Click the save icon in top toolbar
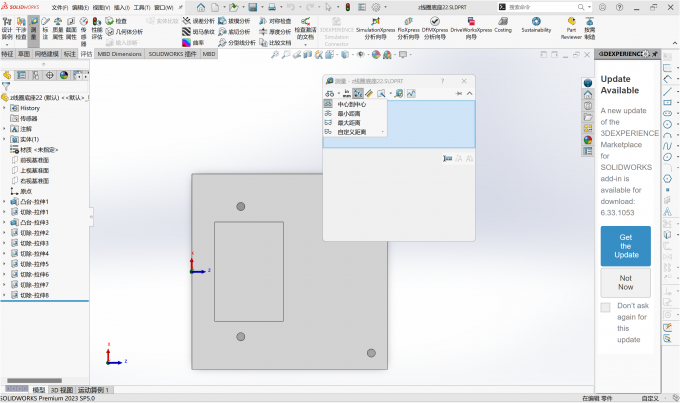Screen dimensions: 680x403 tap(252, 7)
